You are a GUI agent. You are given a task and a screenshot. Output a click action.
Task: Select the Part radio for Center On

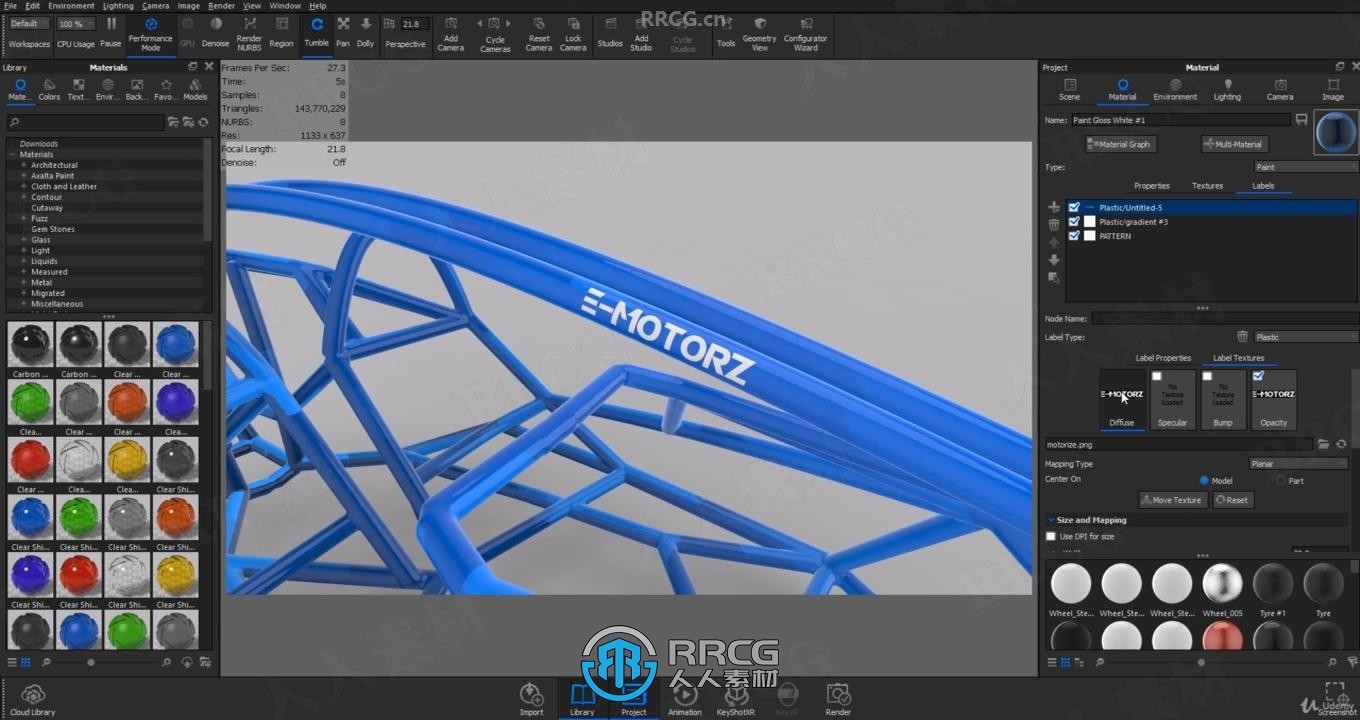(1281, 481)
